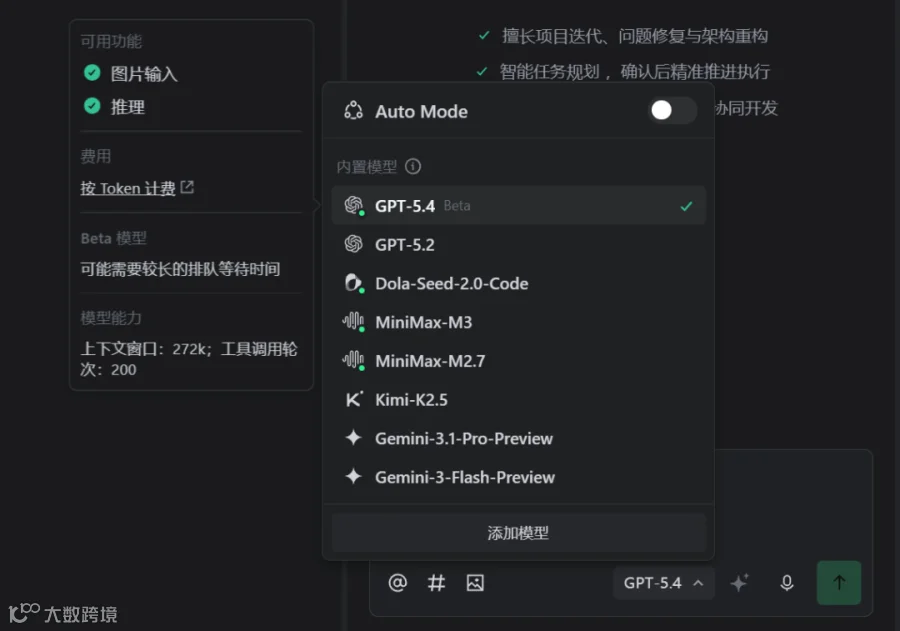The image size is (900, 631).
Task: Click the Gemini-3-Flash star icon
Action: [x=354, y=477]
